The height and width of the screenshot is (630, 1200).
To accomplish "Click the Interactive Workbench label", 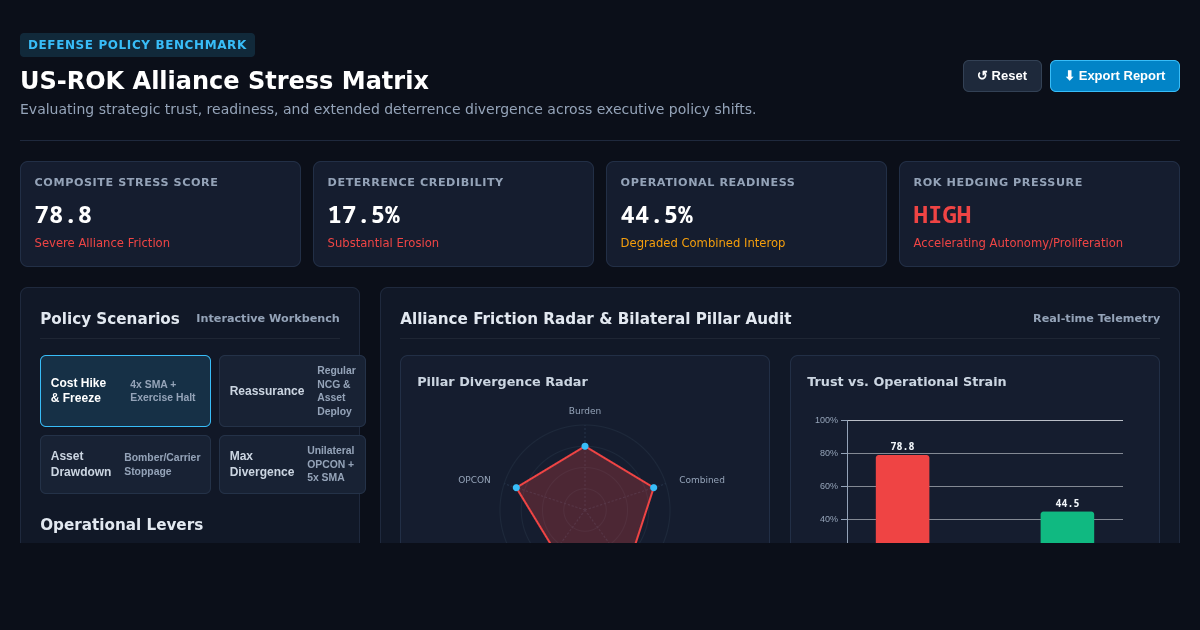I will click(x=268, y=319).
